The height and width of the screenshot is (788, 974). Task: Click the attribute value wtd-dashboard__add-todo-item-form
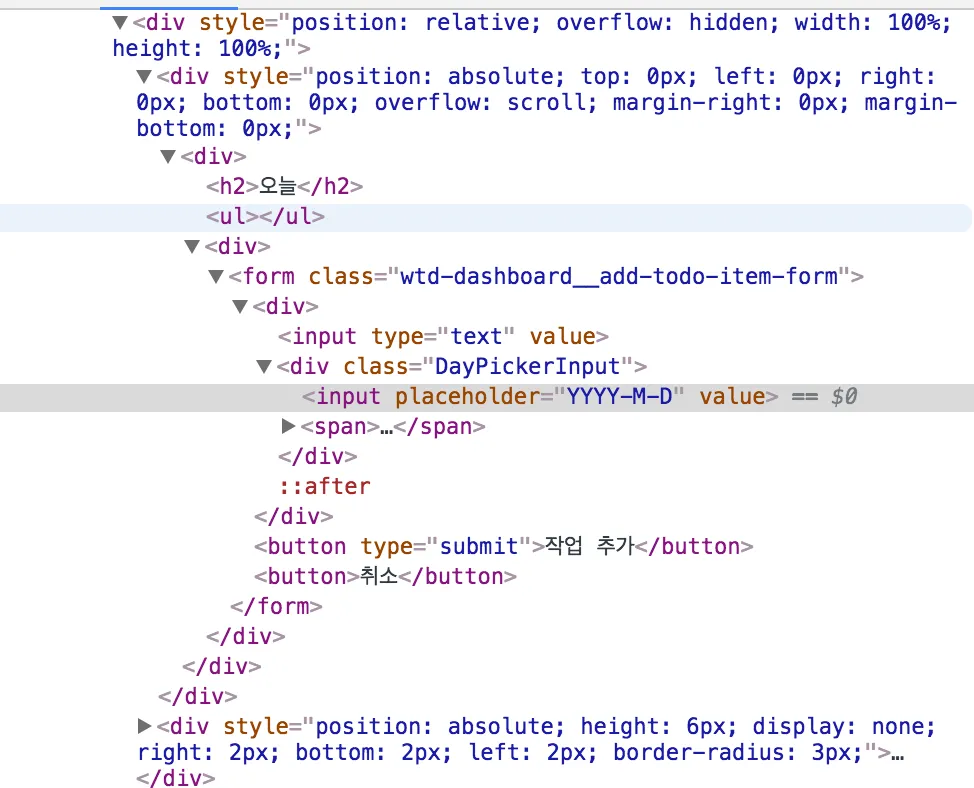click(619, 276)
